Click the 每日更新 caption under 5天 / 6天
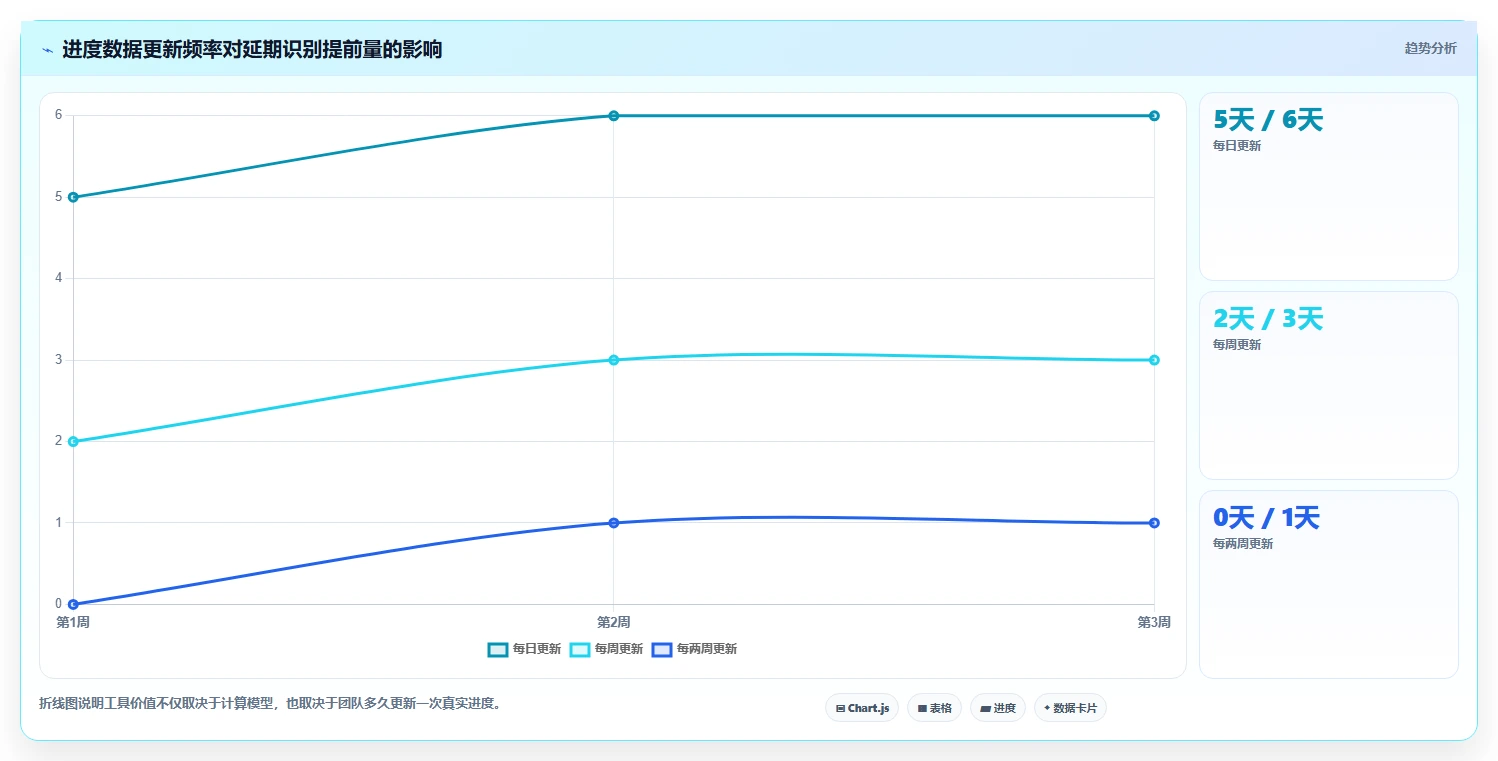The width and height of the screenshot is (1498, 761). tap(1237, 146)
